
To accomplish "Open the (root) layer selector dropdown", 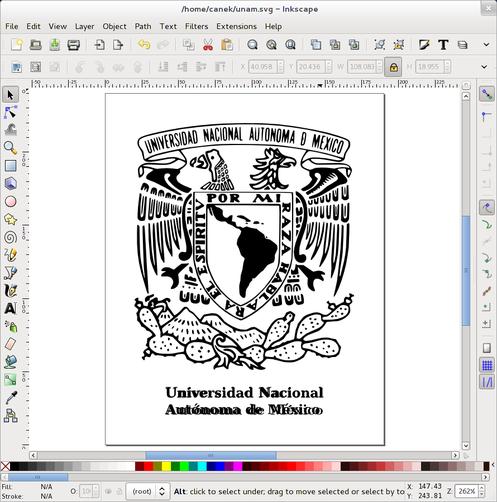I will coord(148,491).
